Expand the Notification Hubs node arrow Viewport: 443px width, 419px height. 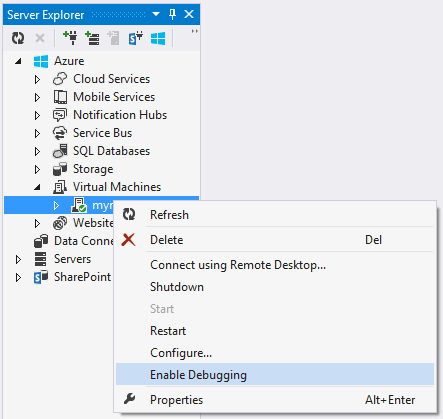point(37,115)
